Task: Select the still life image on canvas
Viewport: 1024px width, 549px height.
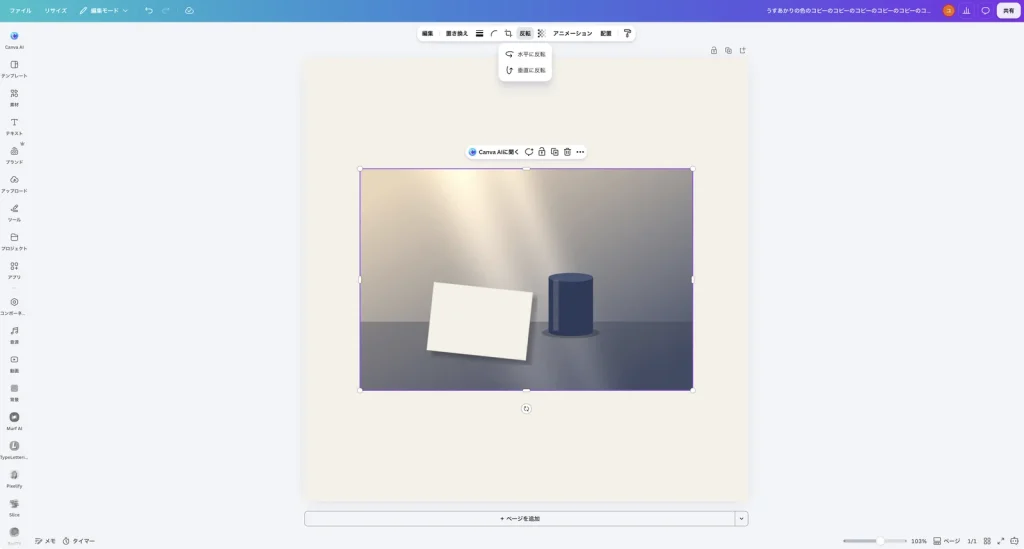Action: click(x=526, y=279)
